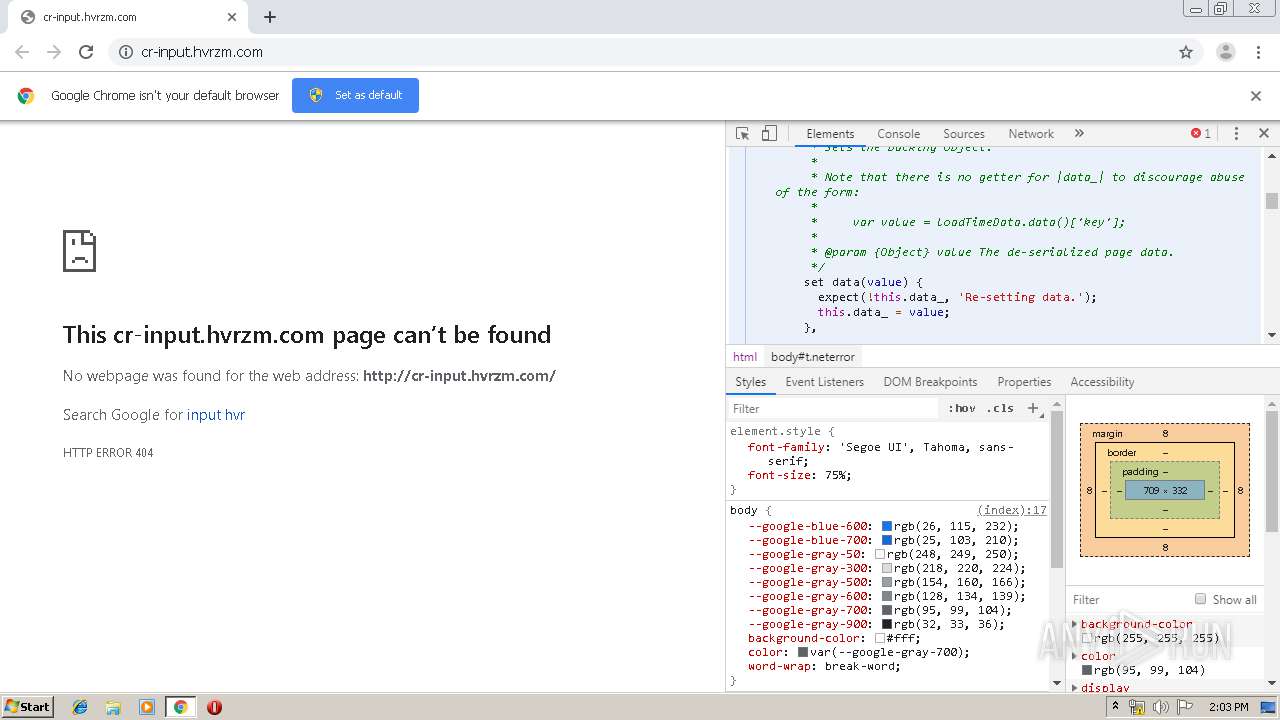Open the (index):17 source link
Screen dimensions: 1280x720
(1011, 510)
